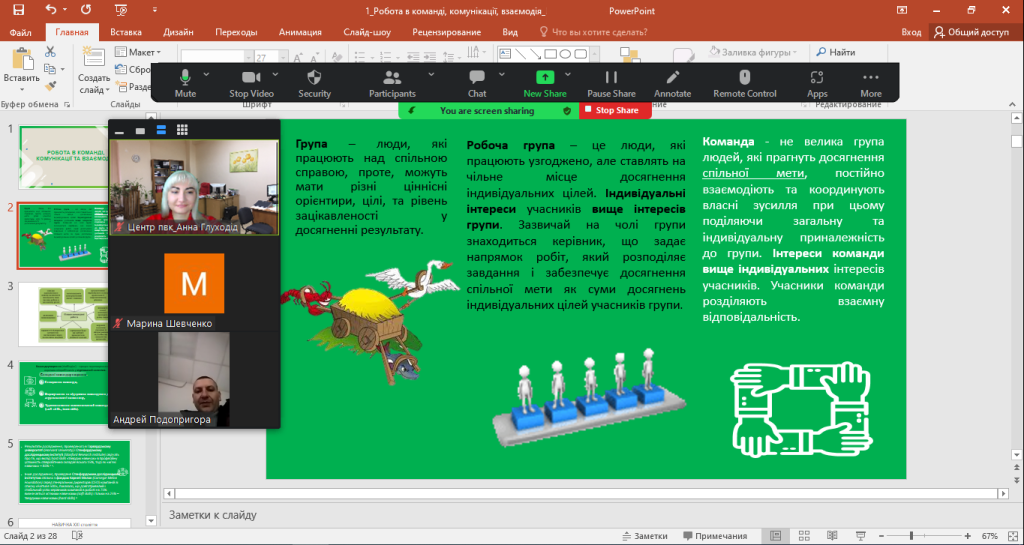Screen dimensions: 1024x545
Task: Open the Zoom Chat window
Action: (477, 82)
